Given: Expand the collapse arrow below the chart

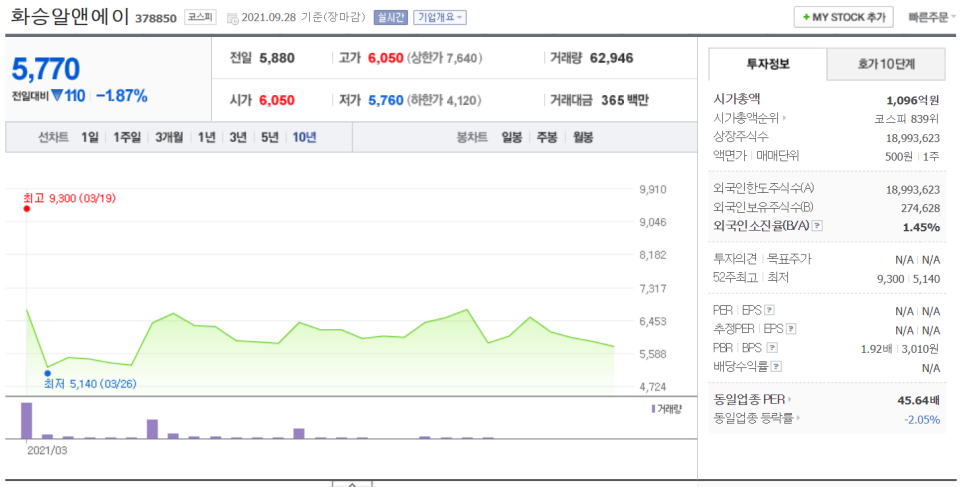Looking at the screenshot, I should pyautogui.click(x=352, y=484).
